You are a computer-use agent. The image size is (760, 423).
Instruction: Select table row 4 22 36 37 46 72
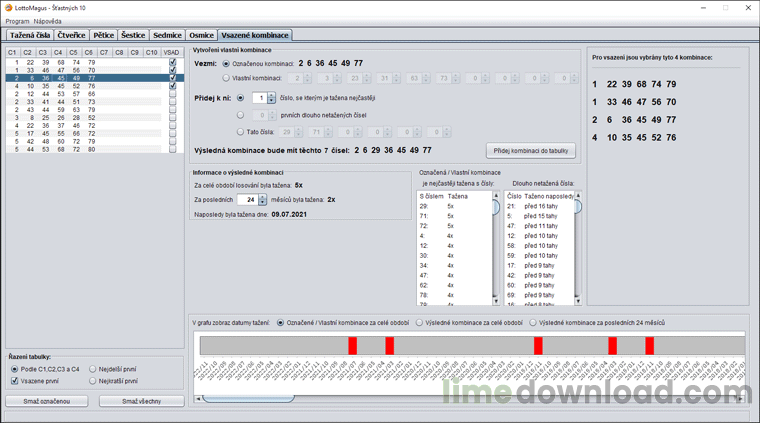[x=95, y=125]
